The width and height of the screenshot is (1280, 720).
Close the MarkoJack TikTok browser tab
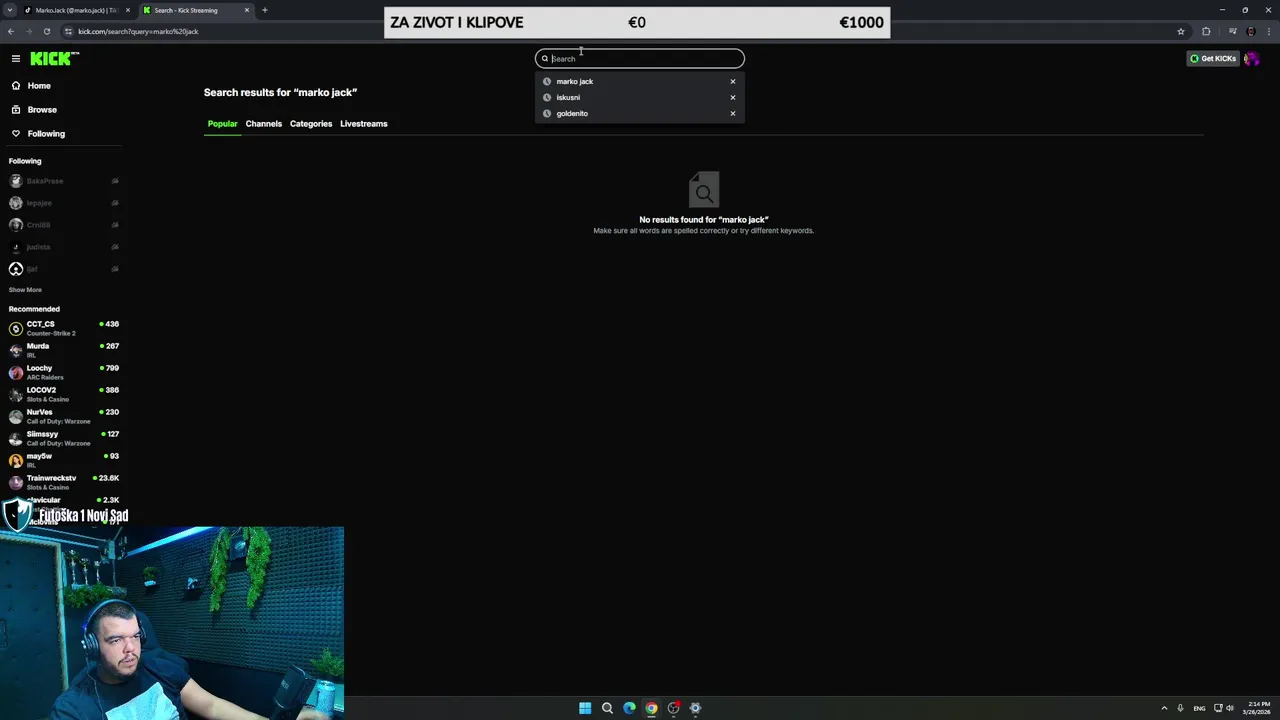[x=128, y=10]
